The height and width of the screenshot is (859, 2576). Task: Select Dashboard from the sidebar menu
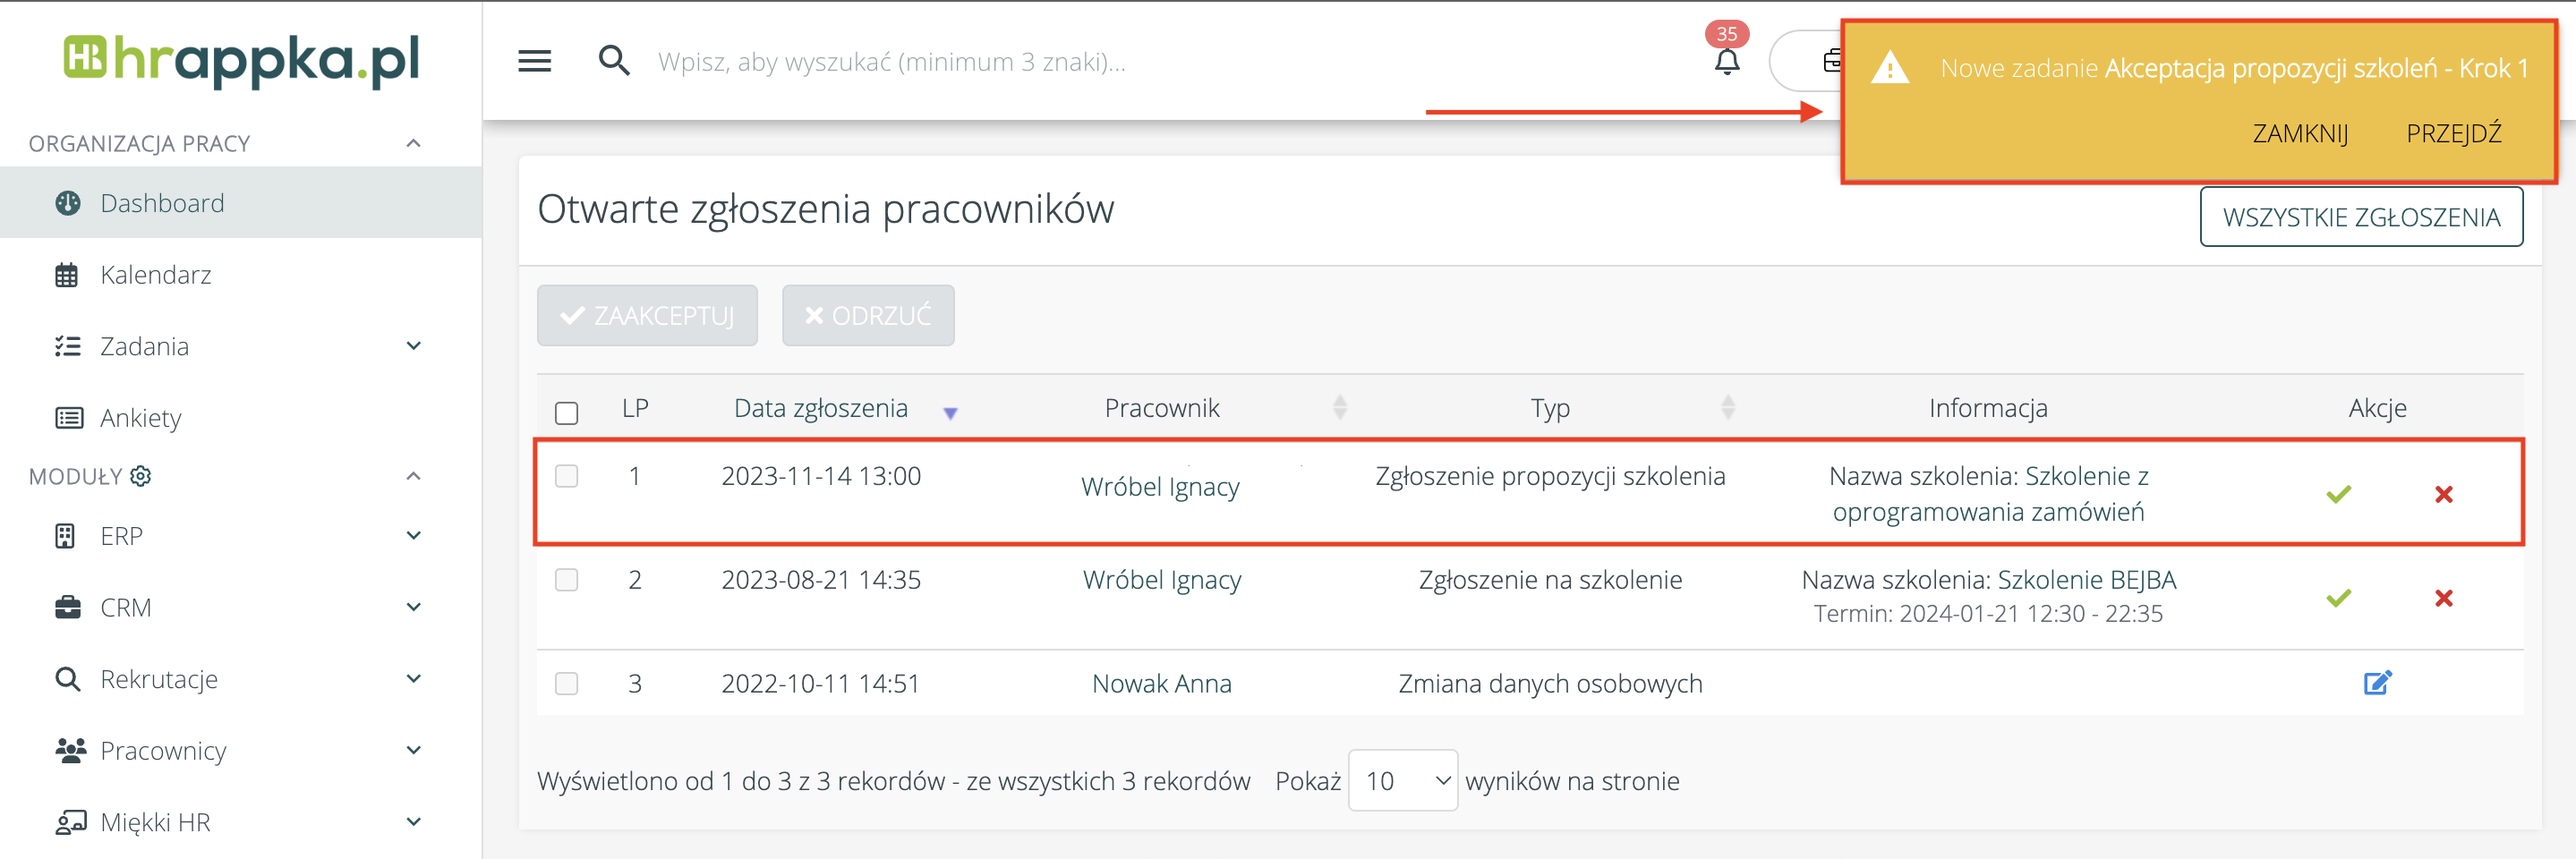pyautogui.click(x=162, y=202)
